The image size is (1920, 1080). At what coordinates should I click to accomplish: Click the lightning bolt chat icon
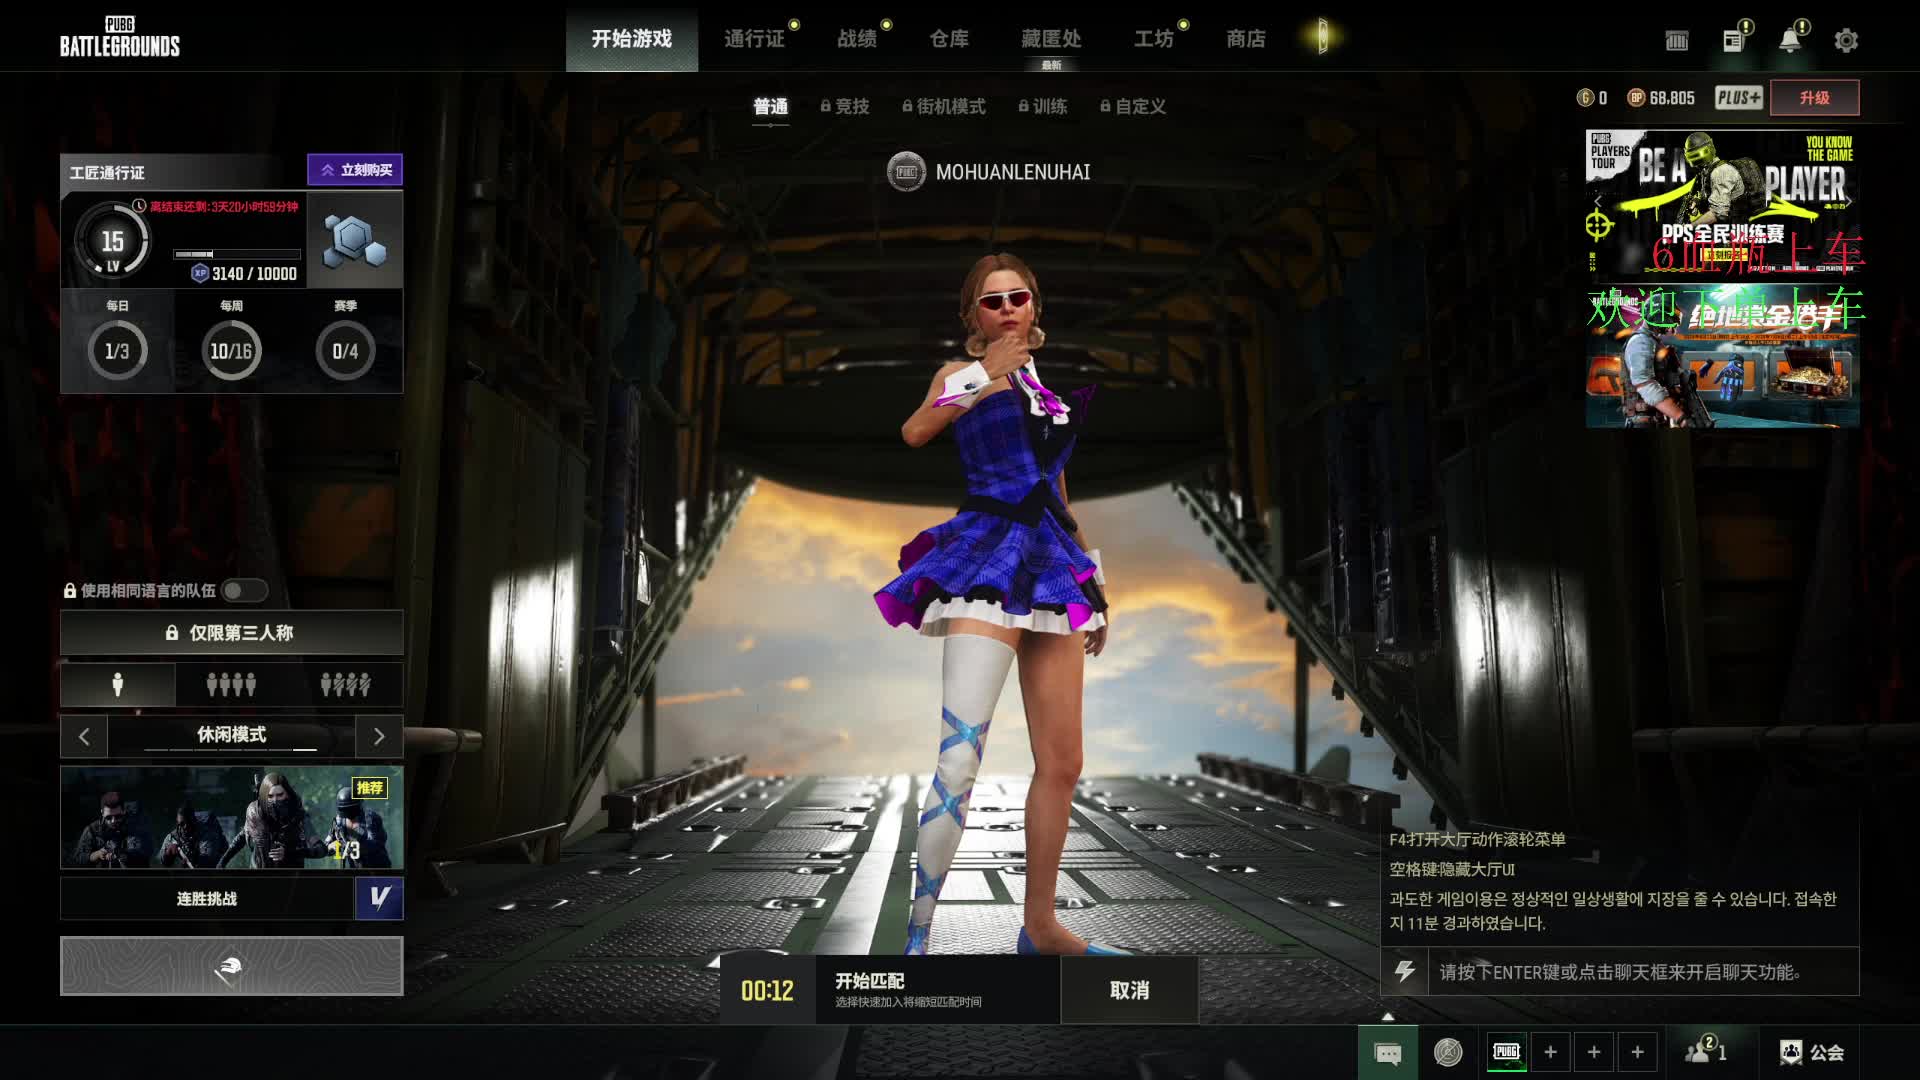1405,971
